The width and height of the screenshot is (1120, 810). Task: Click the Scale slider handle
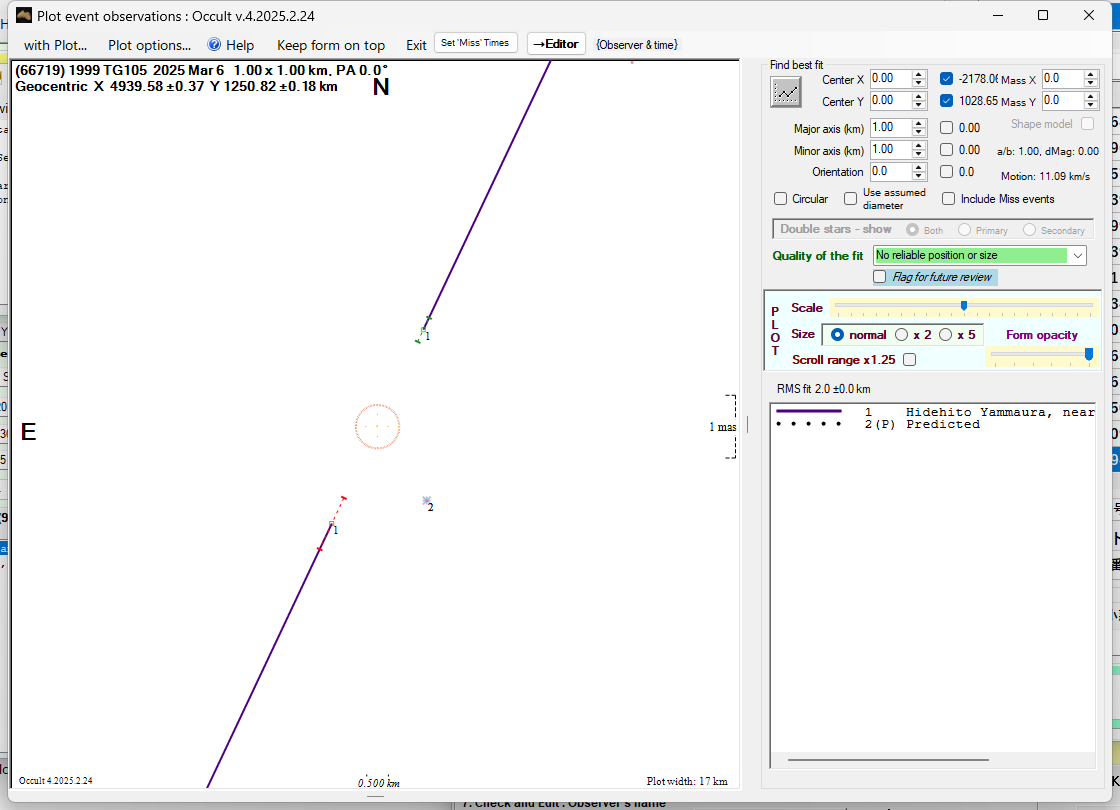[x=964, y=306]
